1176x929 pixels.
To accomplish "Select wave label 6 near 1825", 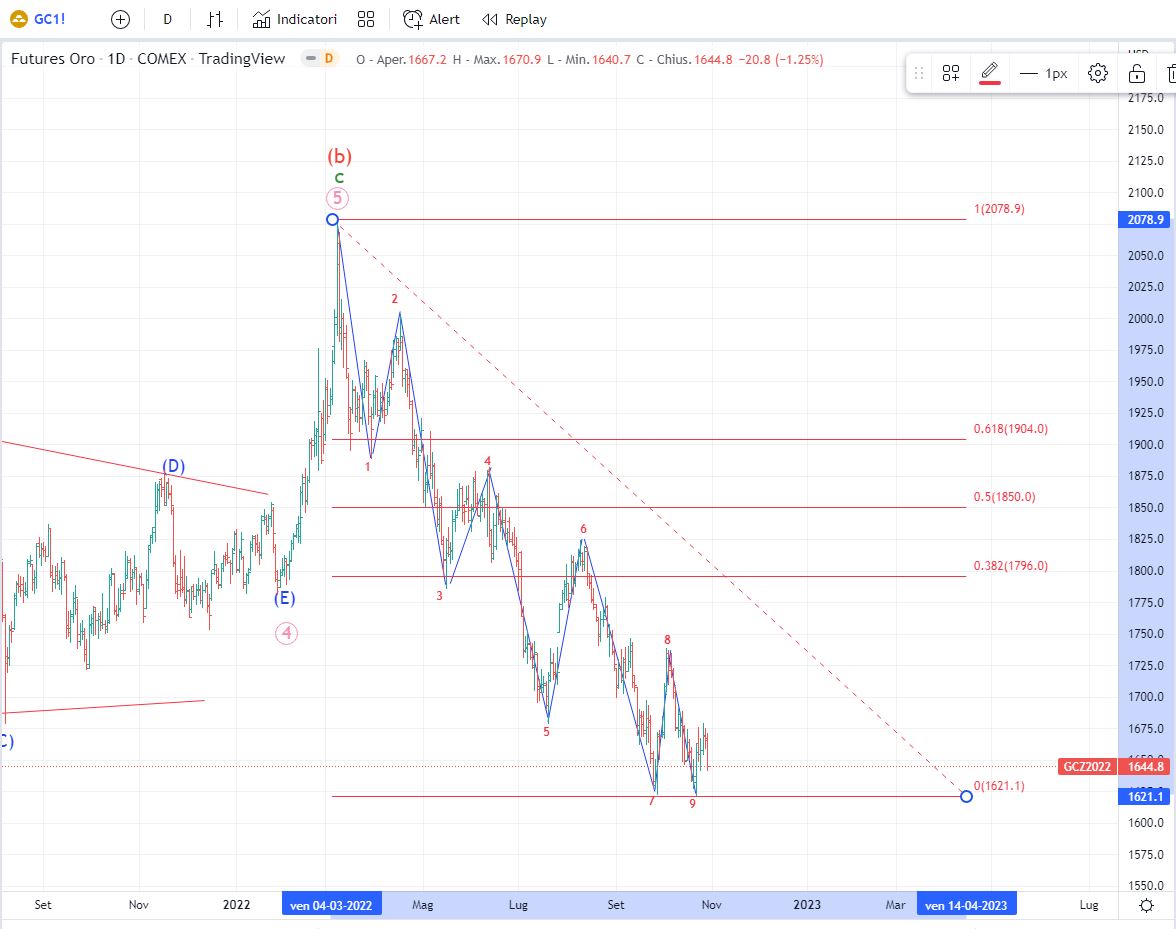I will pyautogui.click(x=584, y=529).
